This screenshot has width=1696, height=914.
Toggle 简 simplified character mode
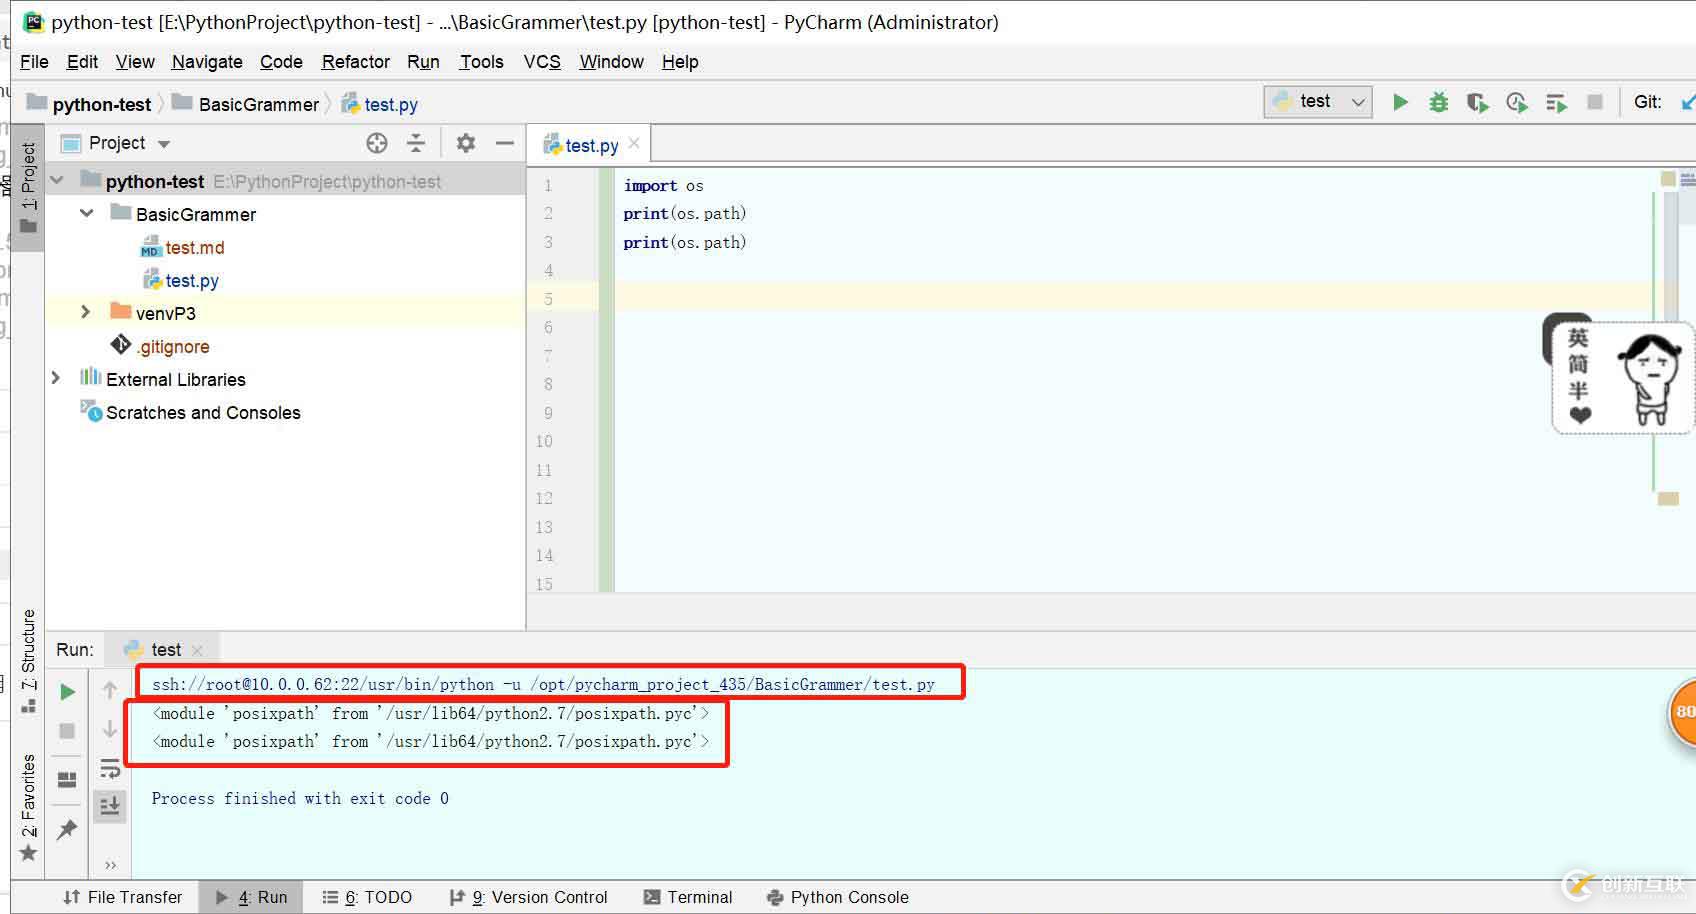click(1579, 364)
